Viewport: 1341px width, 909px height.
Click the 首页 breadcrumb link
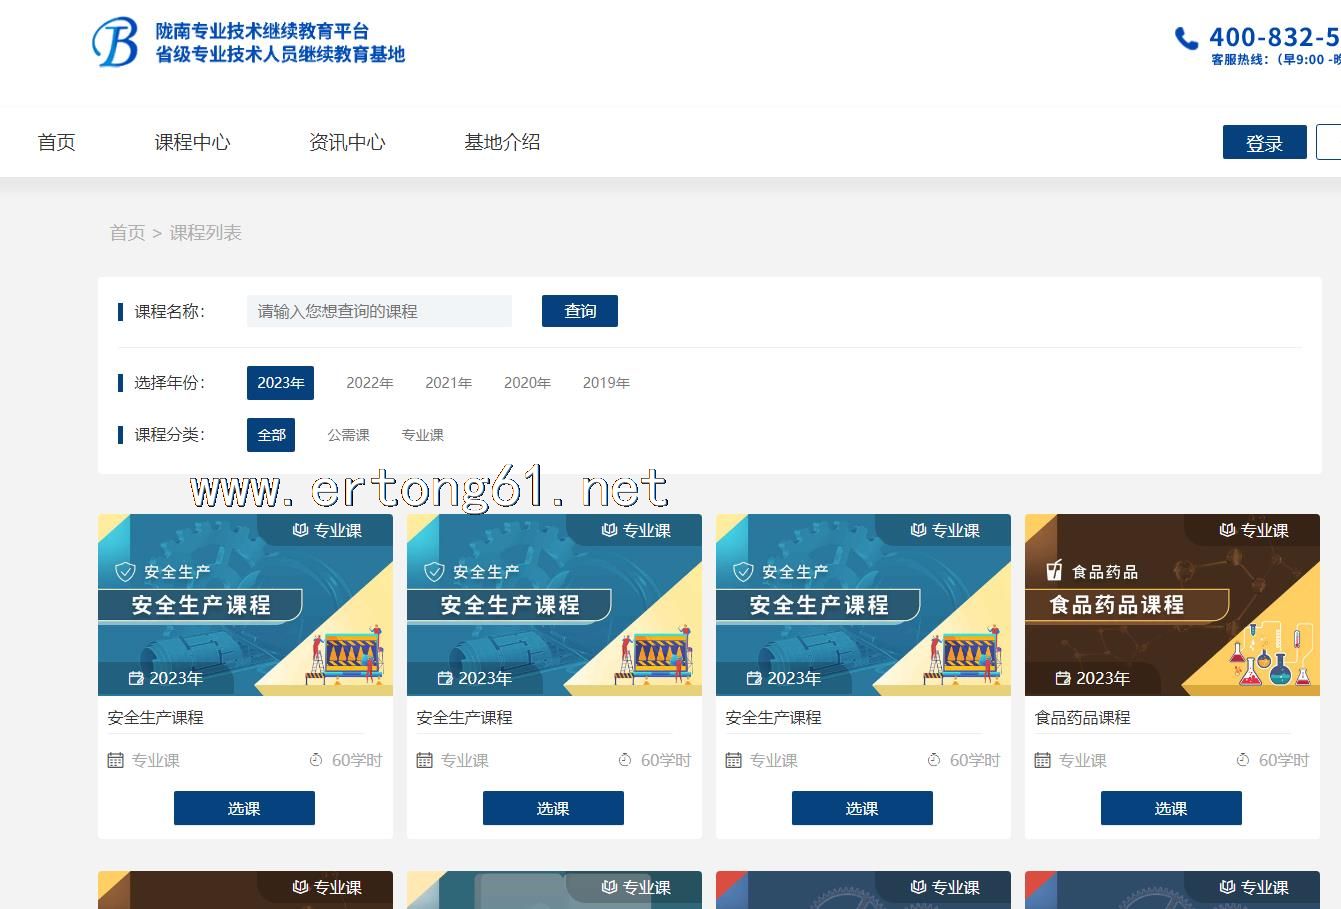point(127,233)
